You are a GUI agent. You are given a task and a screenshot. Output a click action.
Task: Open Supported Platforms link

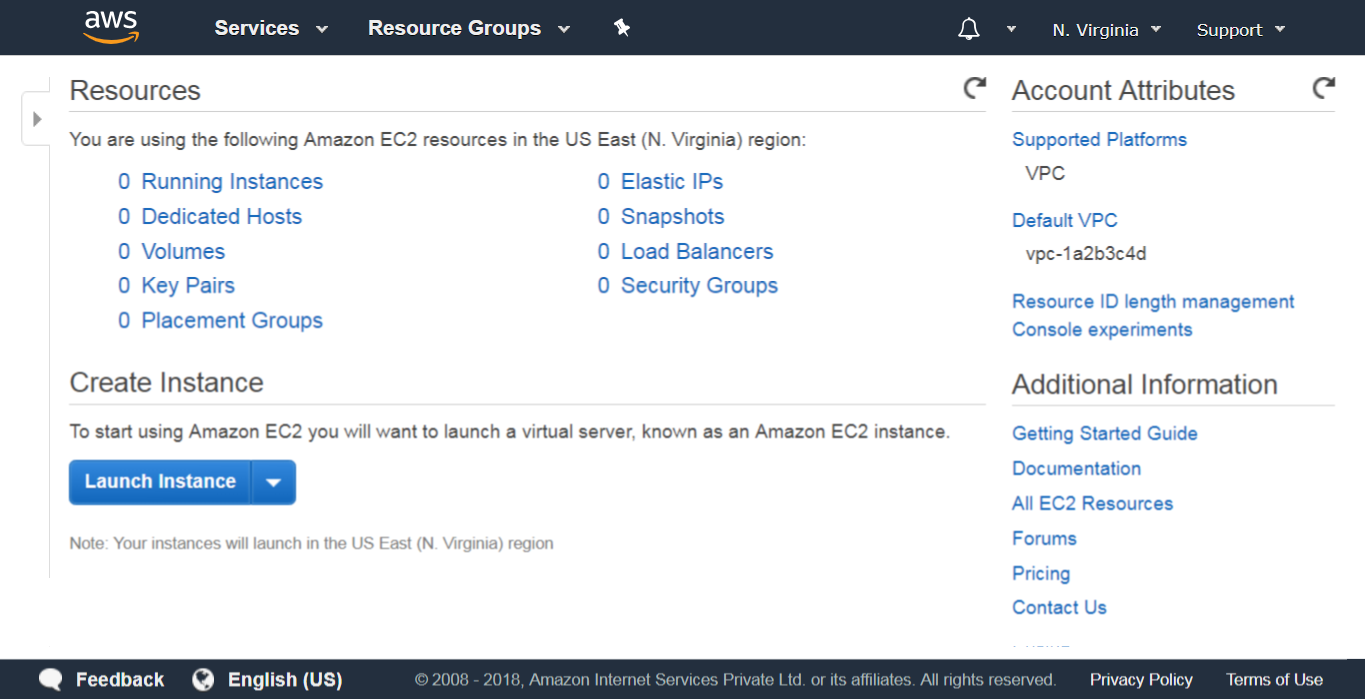point(1099,140)
